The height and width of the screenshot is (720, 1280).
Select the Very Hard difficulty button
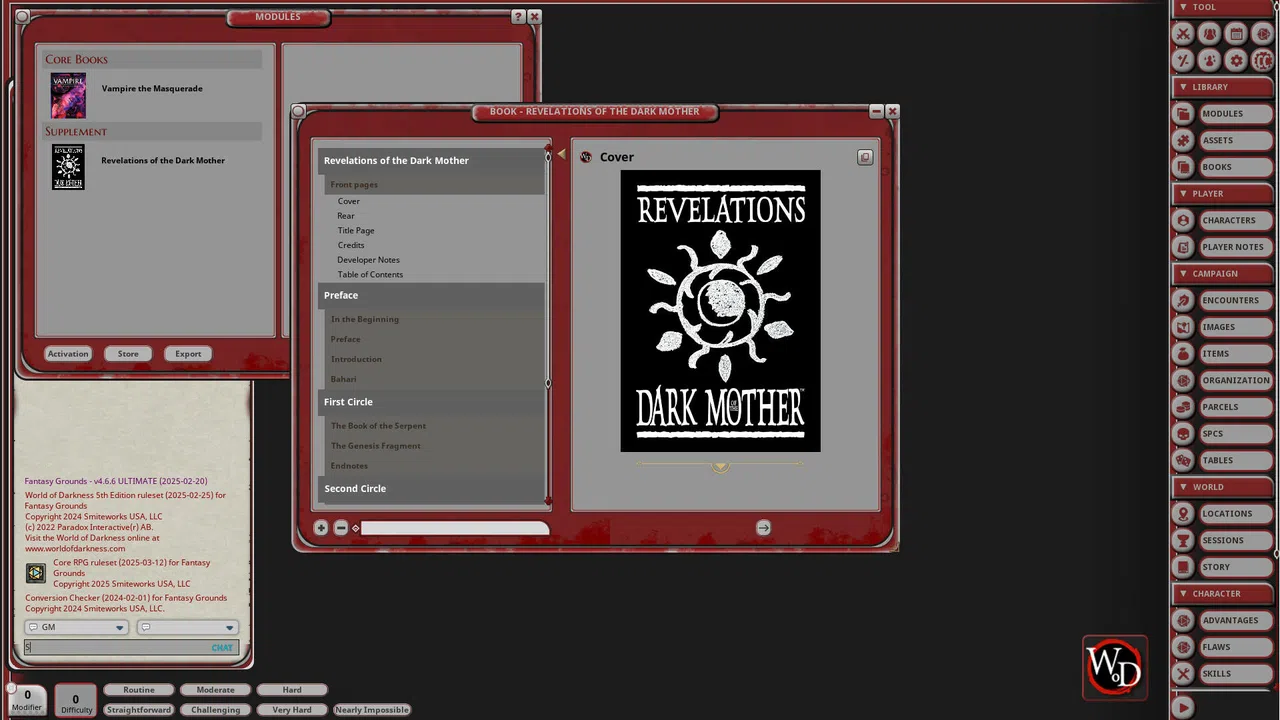click(292, 710)
